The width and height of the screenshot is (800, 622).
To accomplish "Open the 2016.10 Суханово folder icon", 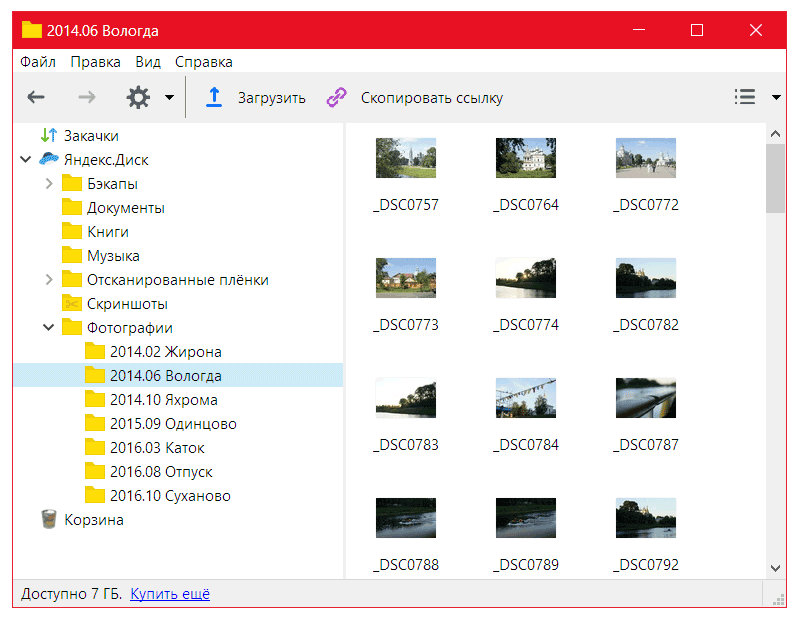I will coord(95,494).
